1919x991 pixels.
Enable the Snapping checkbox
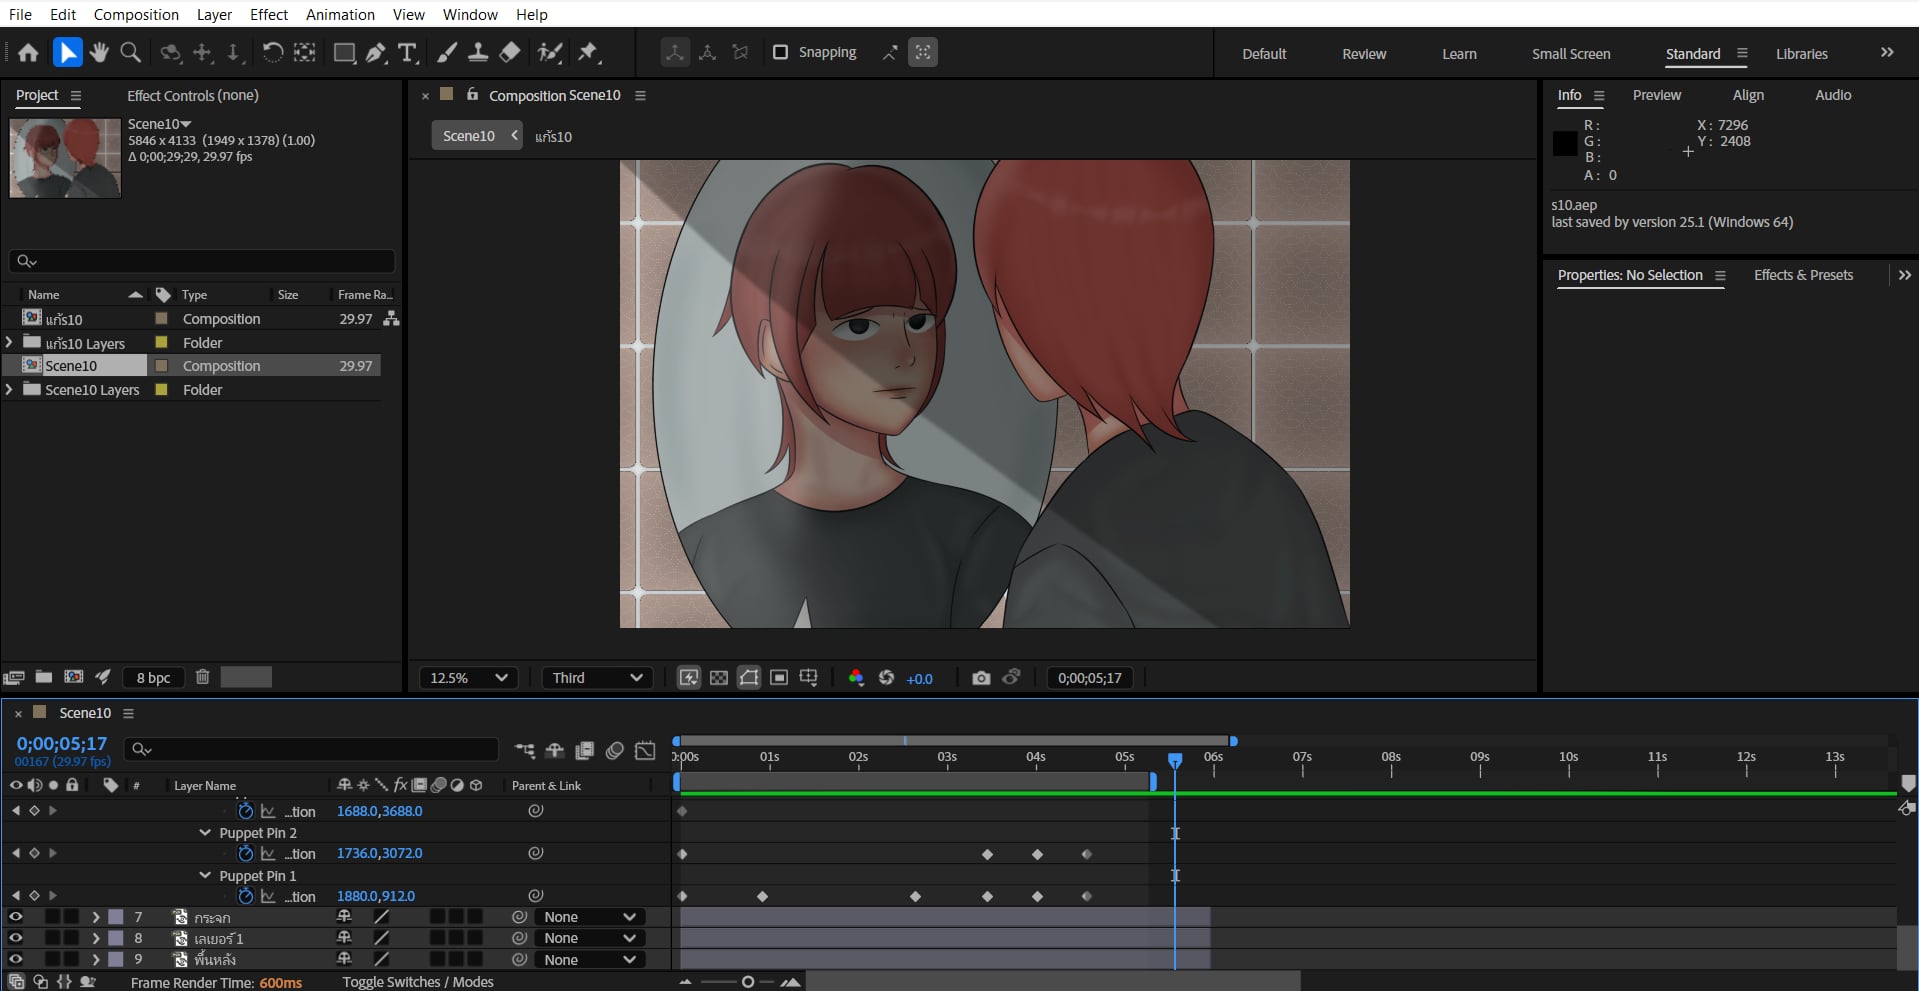pos(781,52)
